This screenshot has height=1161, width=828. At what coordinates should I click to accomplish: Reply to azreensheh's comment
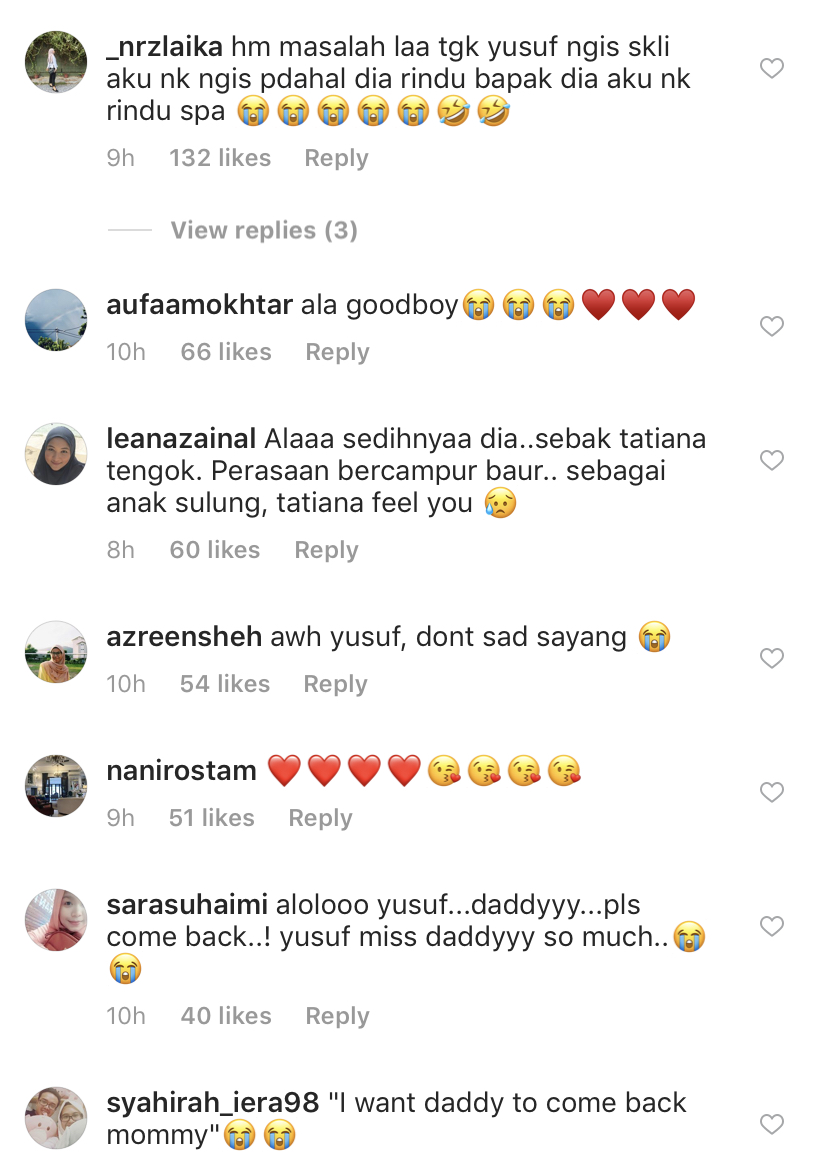point(335,684)
